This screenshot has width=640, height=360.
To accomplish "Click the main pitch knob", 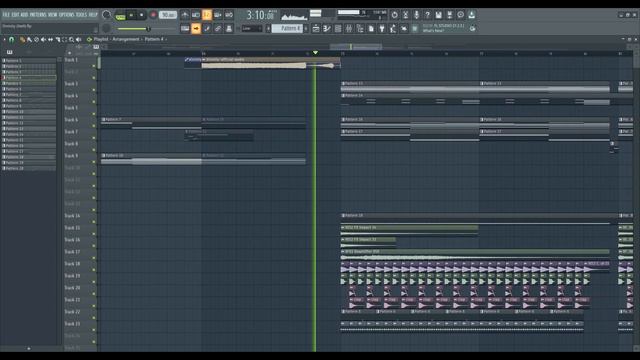I will (106, 29).
